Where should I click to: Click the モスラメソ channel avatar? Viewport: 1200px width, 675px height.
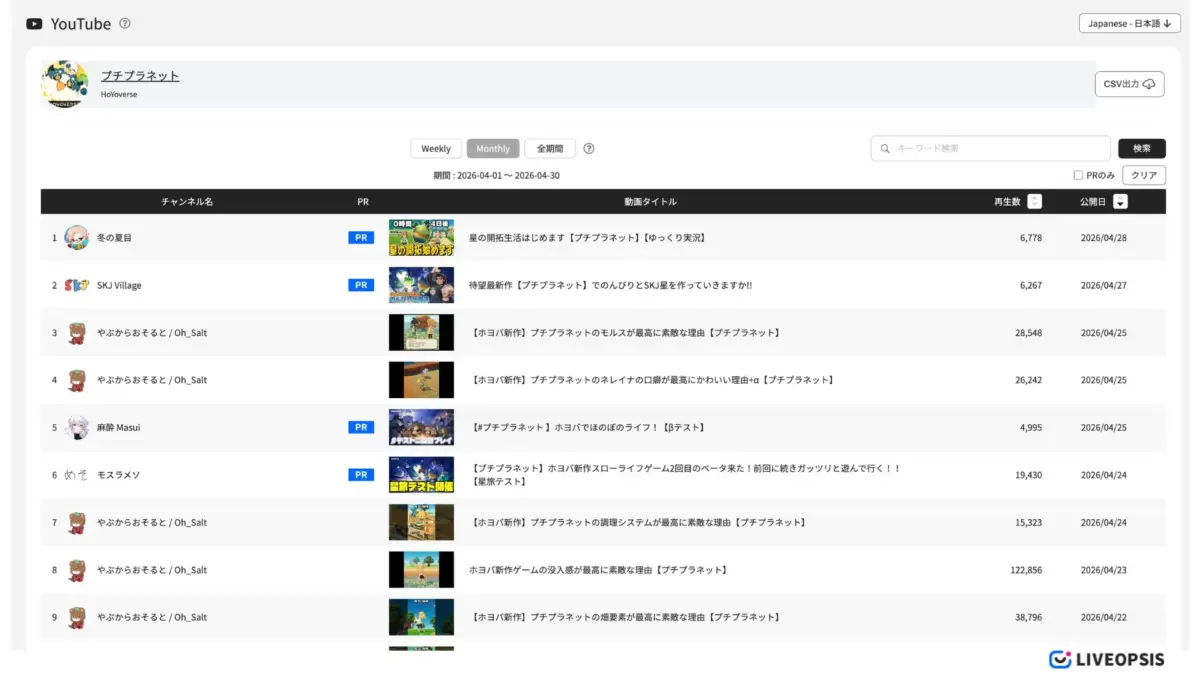pyautogui.click(x=77, y=475)
